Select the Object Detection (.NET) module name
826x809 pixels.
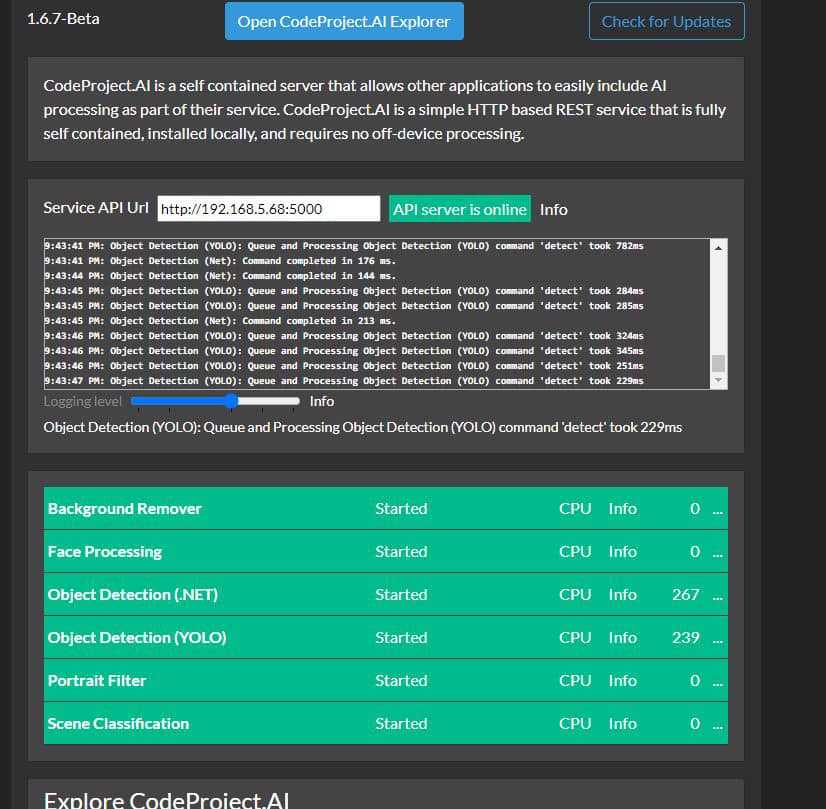coord(133,595)
